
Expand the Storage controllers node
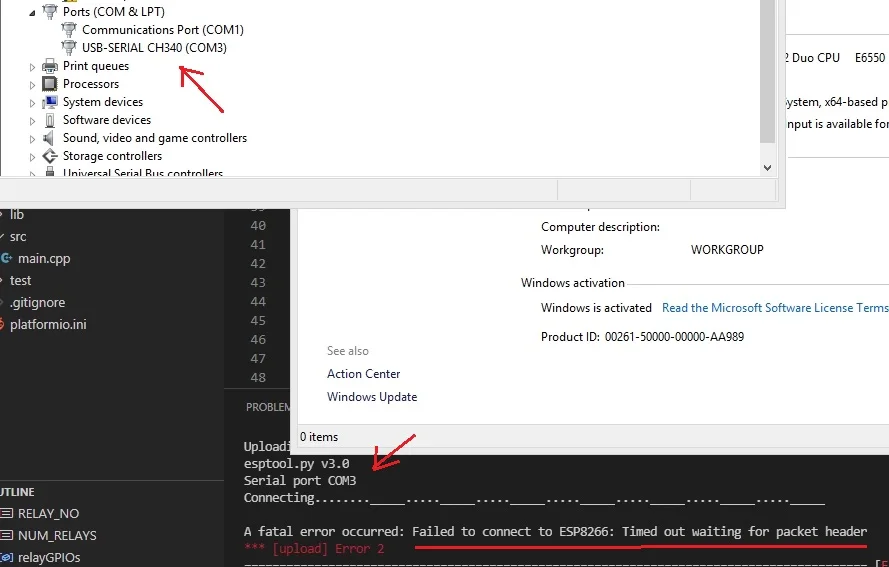(32, 157)
